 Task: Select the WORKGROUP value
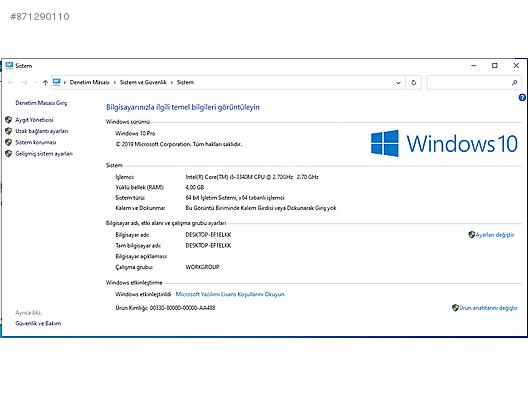202,267
